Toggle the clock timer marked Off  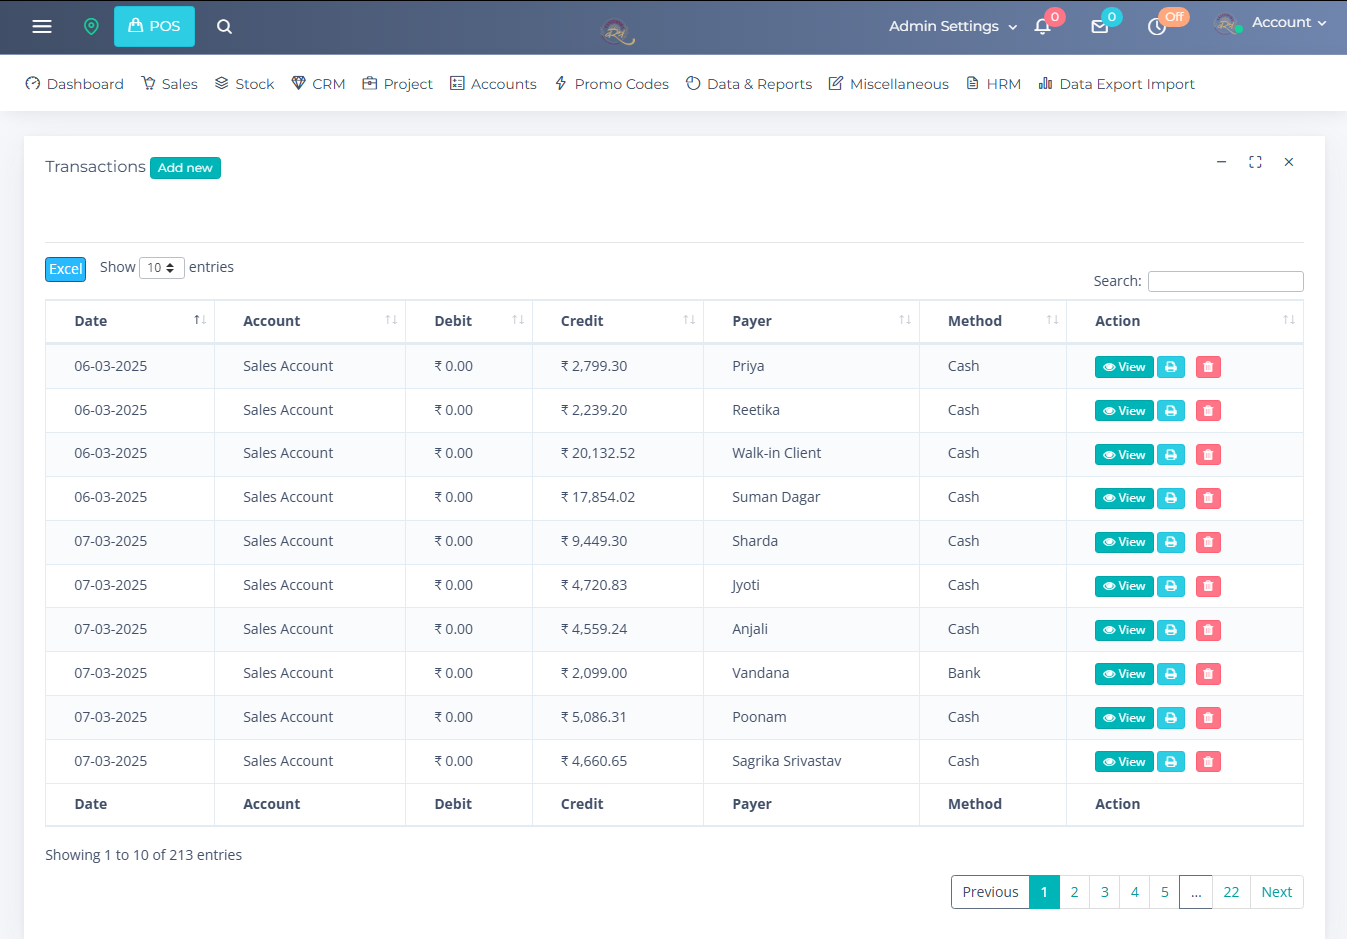1157,27
